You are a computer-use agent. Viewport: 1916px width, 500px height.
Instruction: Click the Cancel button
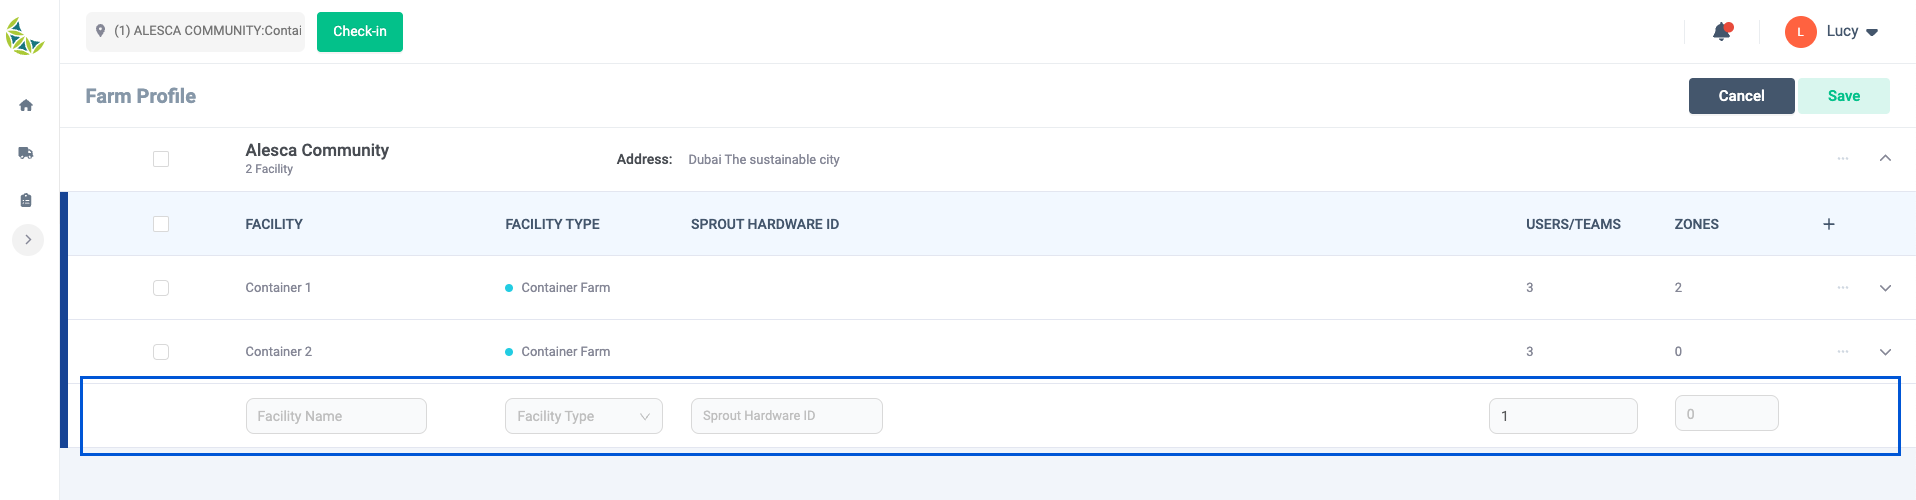pos(1741,96)
